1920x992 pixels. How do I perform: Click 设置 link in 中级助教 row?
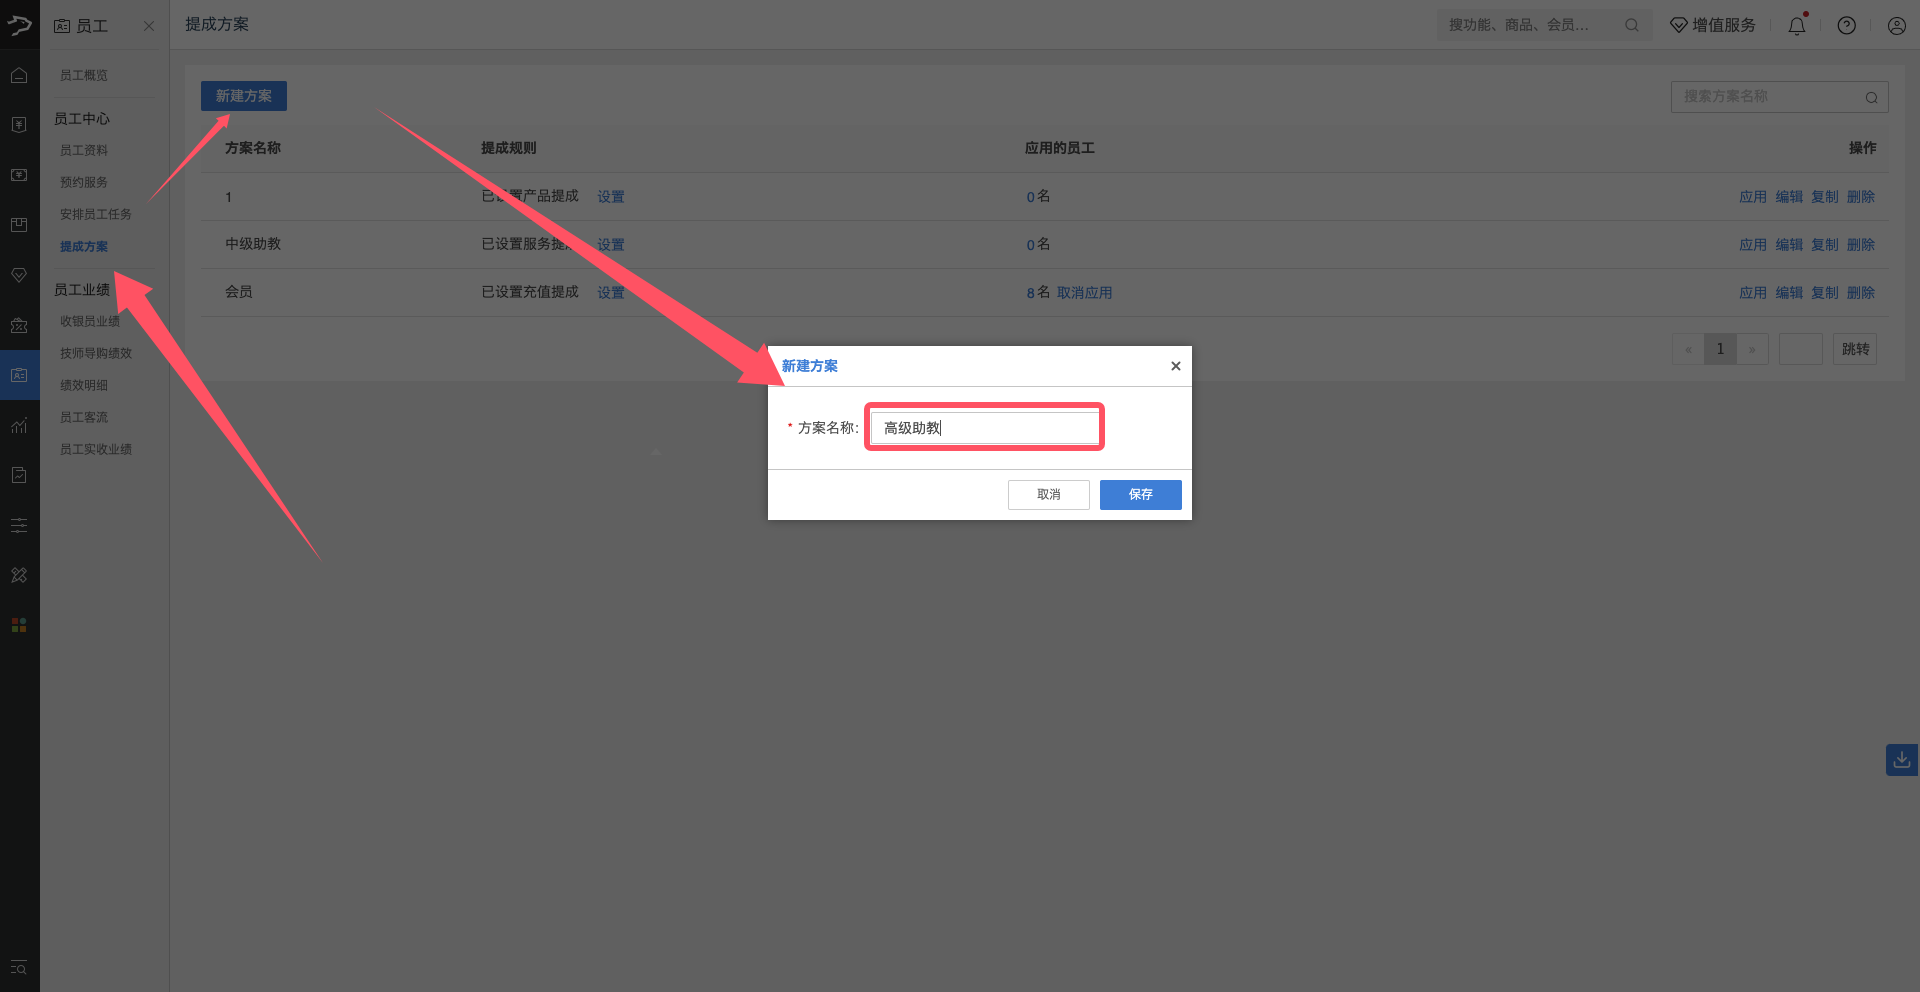pos(611,245)
